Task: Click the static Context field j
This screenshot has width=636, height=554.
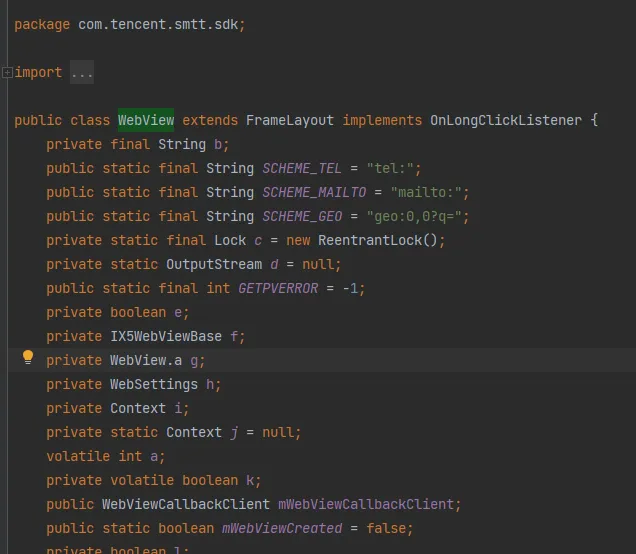Action: pyautogui.click(x=234, y=432)
